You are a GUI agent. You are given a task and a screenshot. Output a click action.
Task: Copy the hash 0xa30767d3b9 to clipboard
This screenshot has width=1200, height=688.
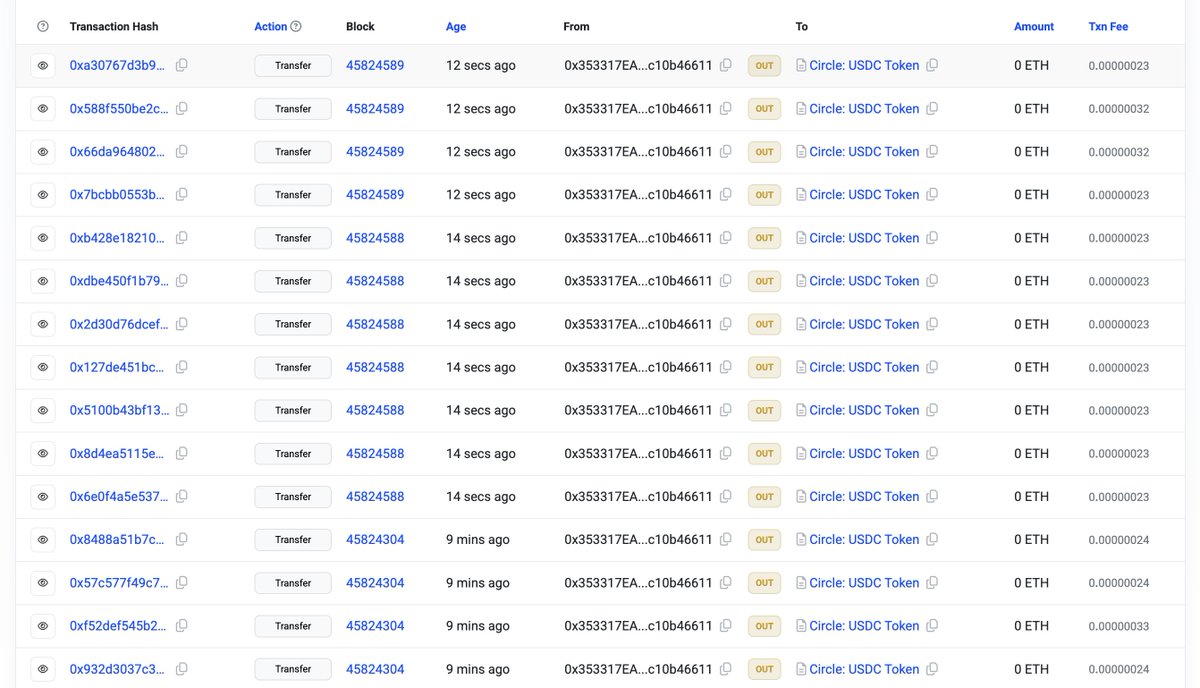click(181, 65)
